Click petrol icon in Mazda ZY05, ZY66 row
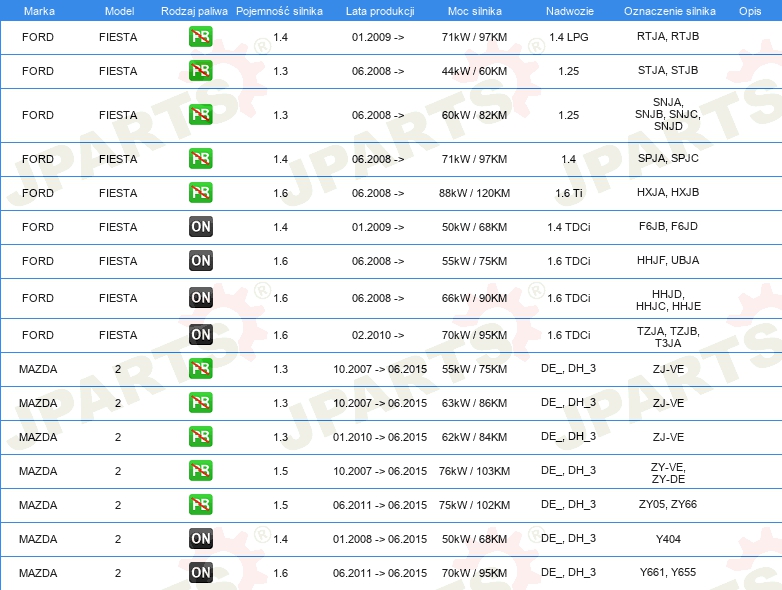Viewport: 782px width, 590px height. tap(200, 504)
